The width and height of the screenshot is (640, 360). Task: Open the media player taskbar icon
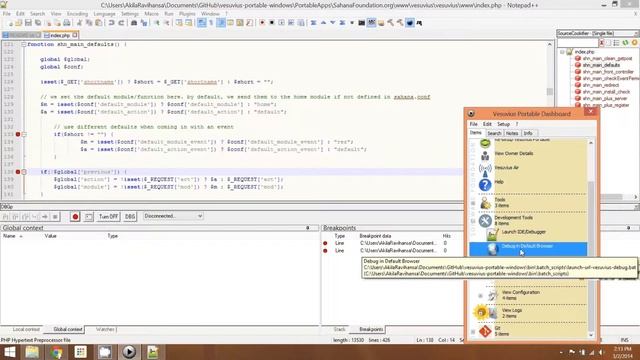tap(129, 352)
